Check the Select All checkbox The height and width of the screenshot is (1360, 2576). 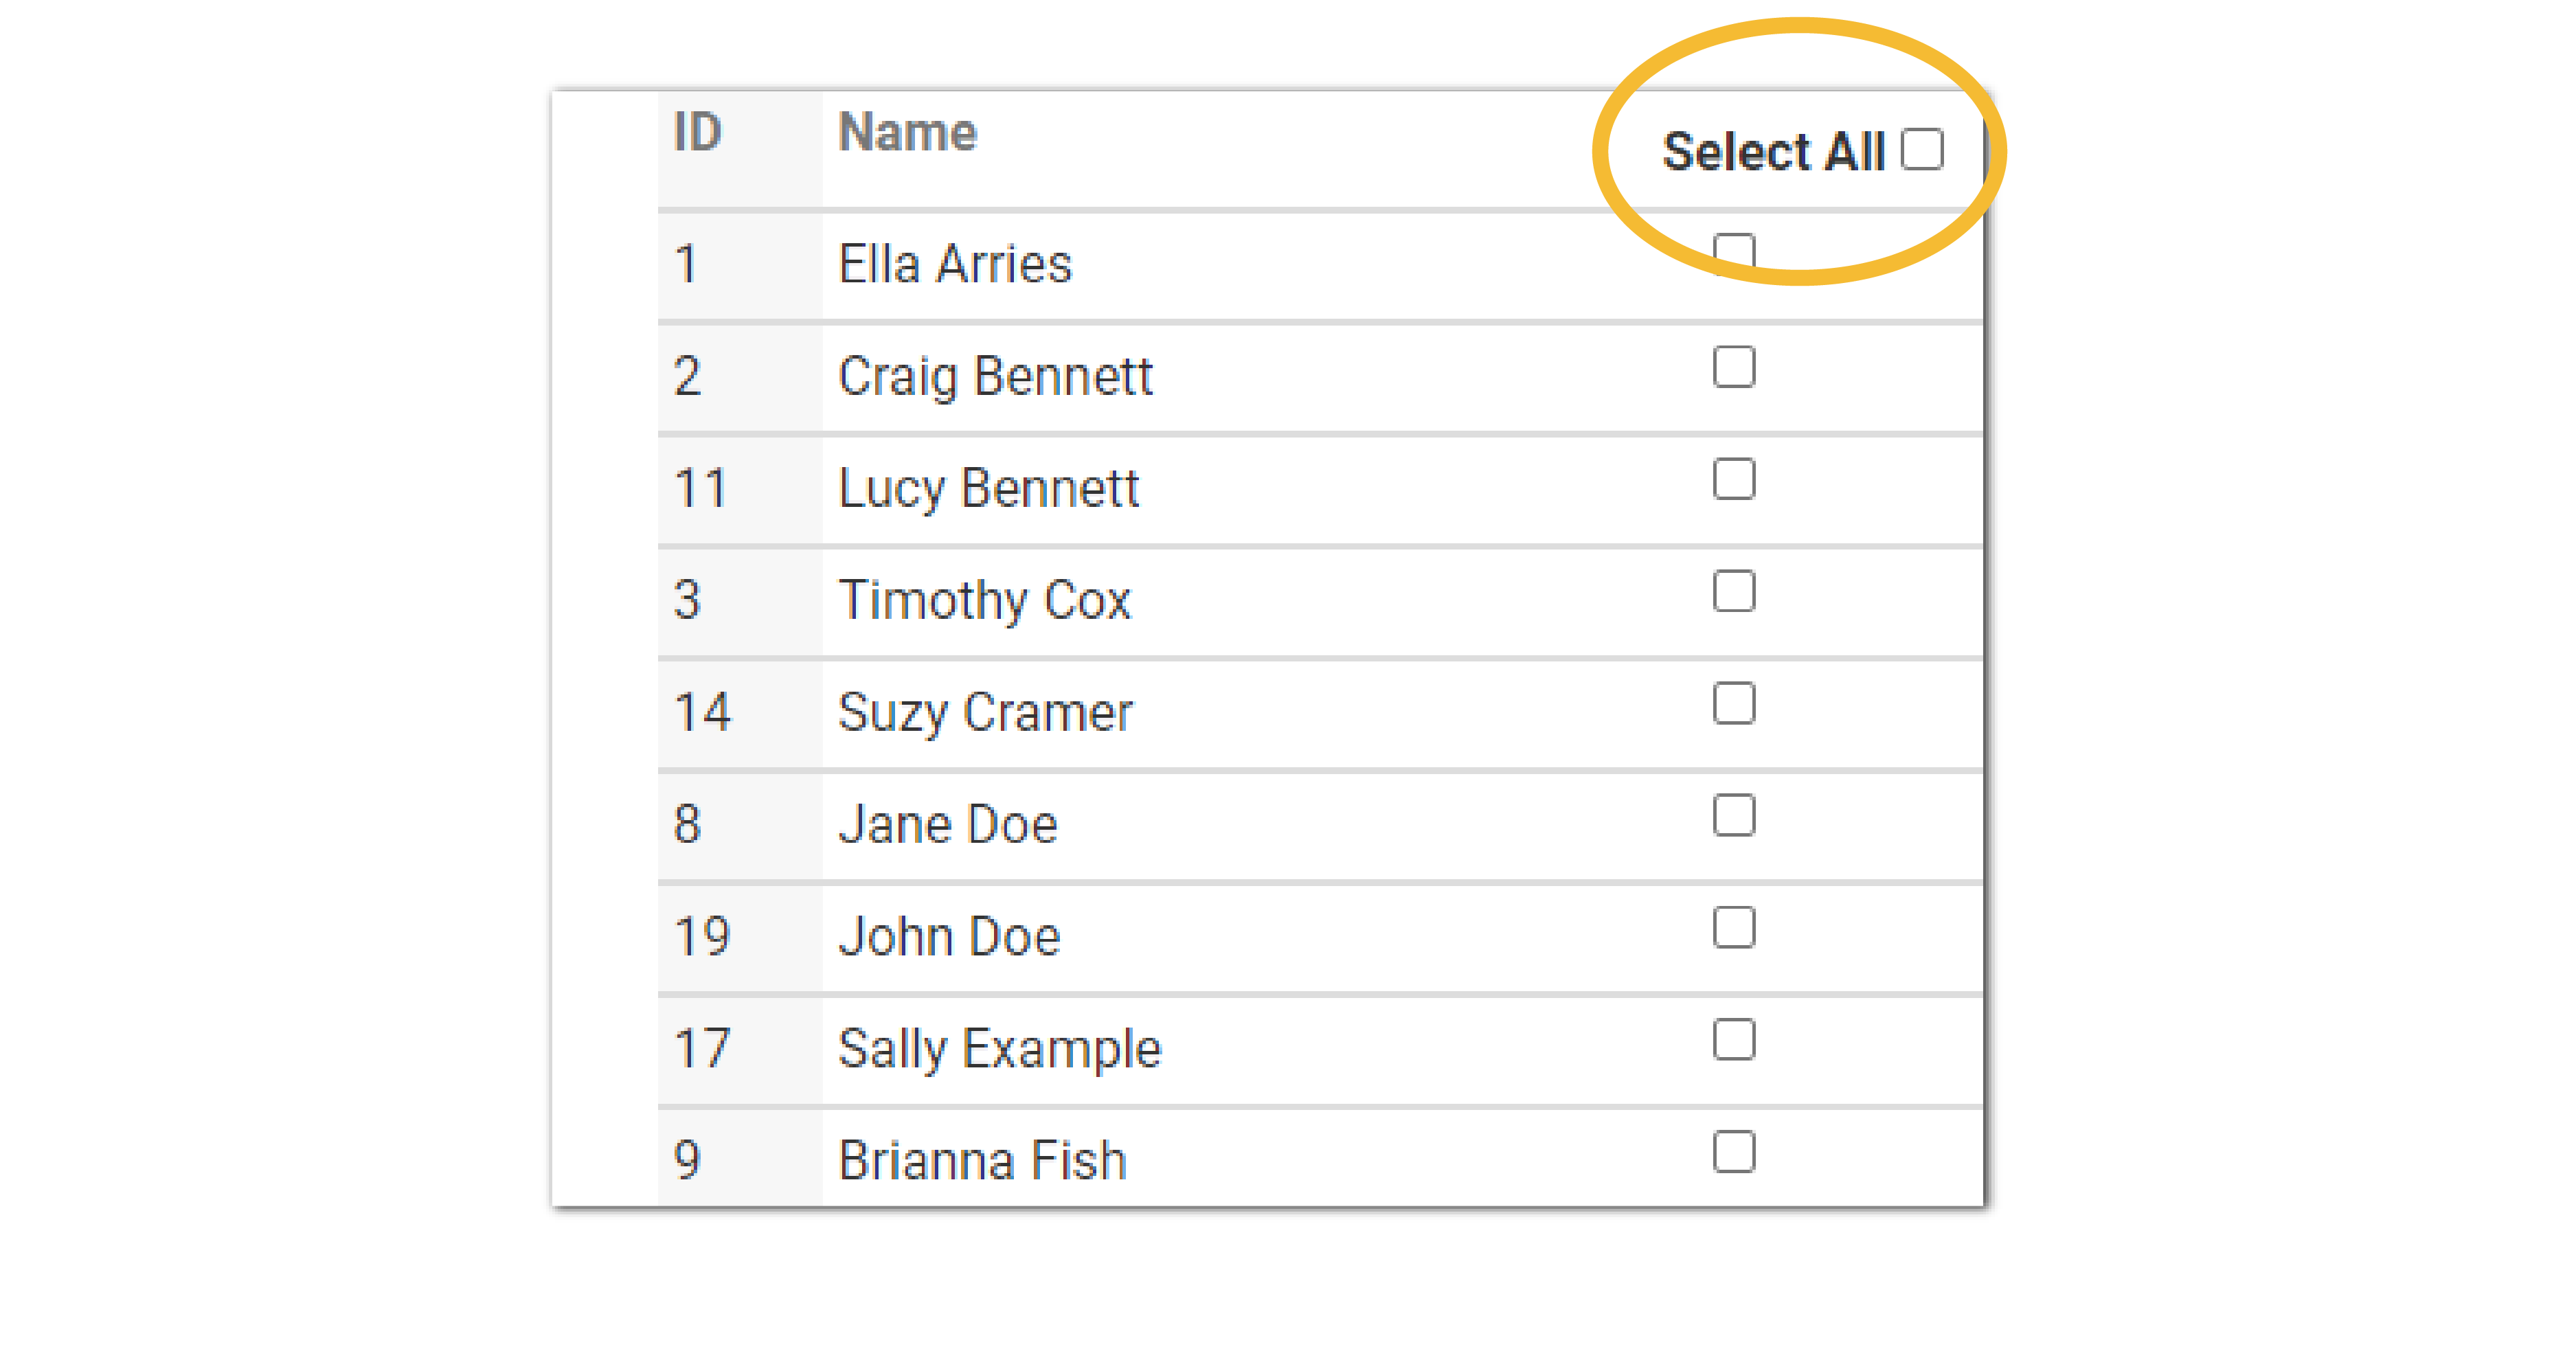(1921, 150)
